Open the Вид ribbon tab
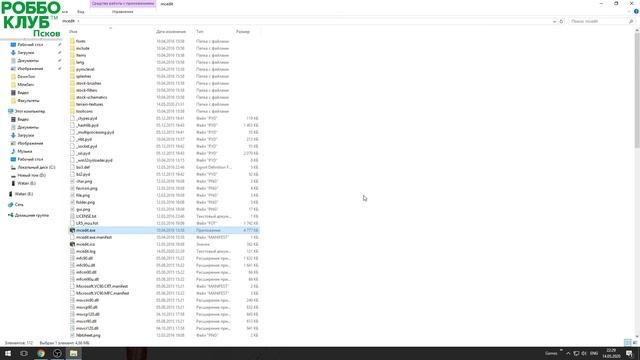Image resolution: width=640 pixels, height=360 pixels. point(80,12)
